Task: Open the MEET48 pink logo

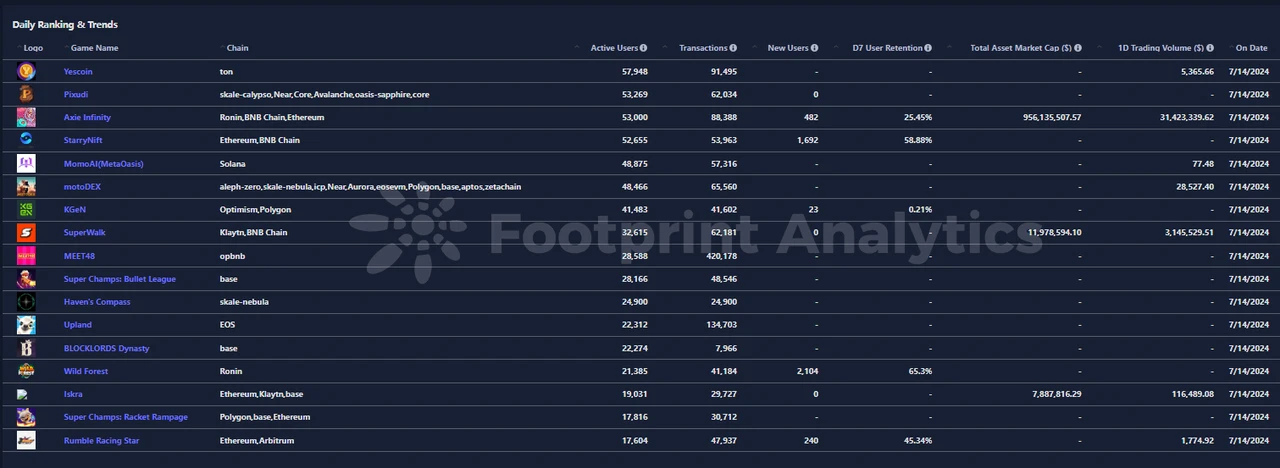Action: (27, 255)
